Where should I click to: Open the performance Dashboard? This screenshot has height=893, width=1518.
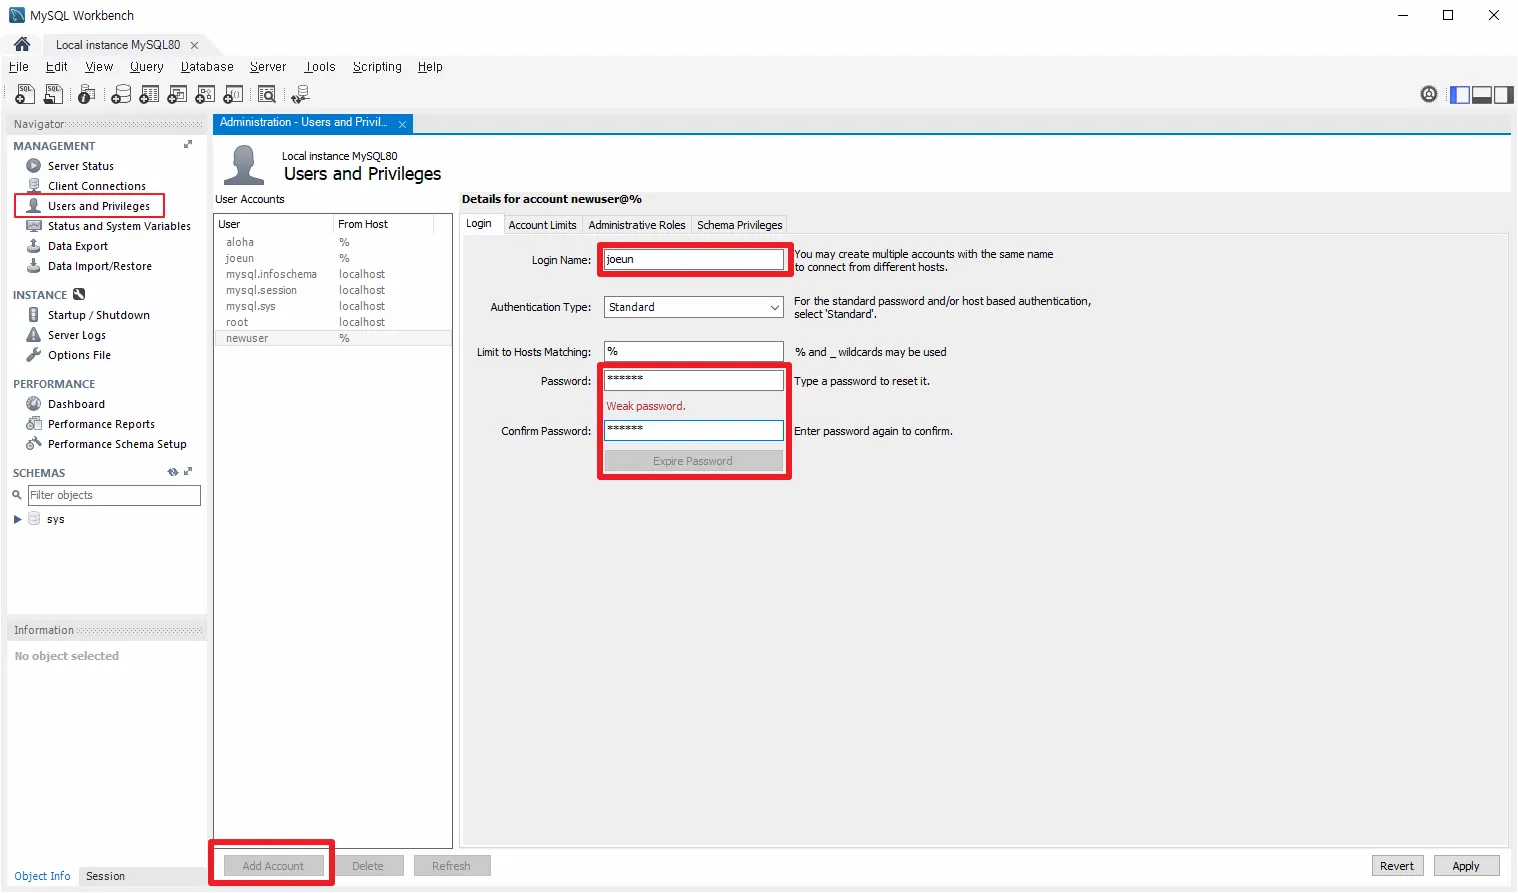[x=76, y=404]
